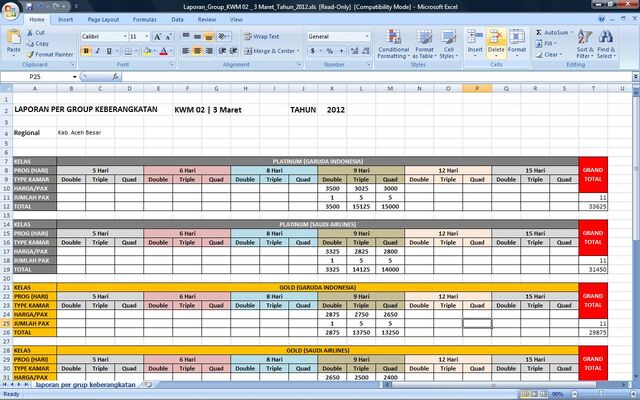Click Insert cells icon

click(475, 36)
